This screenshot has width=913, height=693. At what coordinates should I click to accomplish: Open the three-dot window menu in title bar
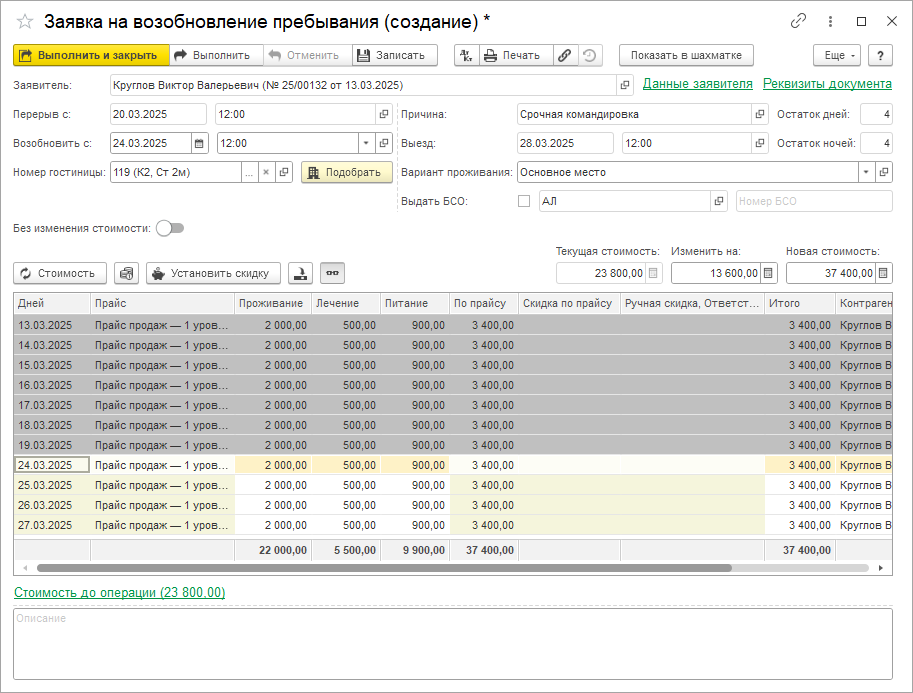click(830, 21)
